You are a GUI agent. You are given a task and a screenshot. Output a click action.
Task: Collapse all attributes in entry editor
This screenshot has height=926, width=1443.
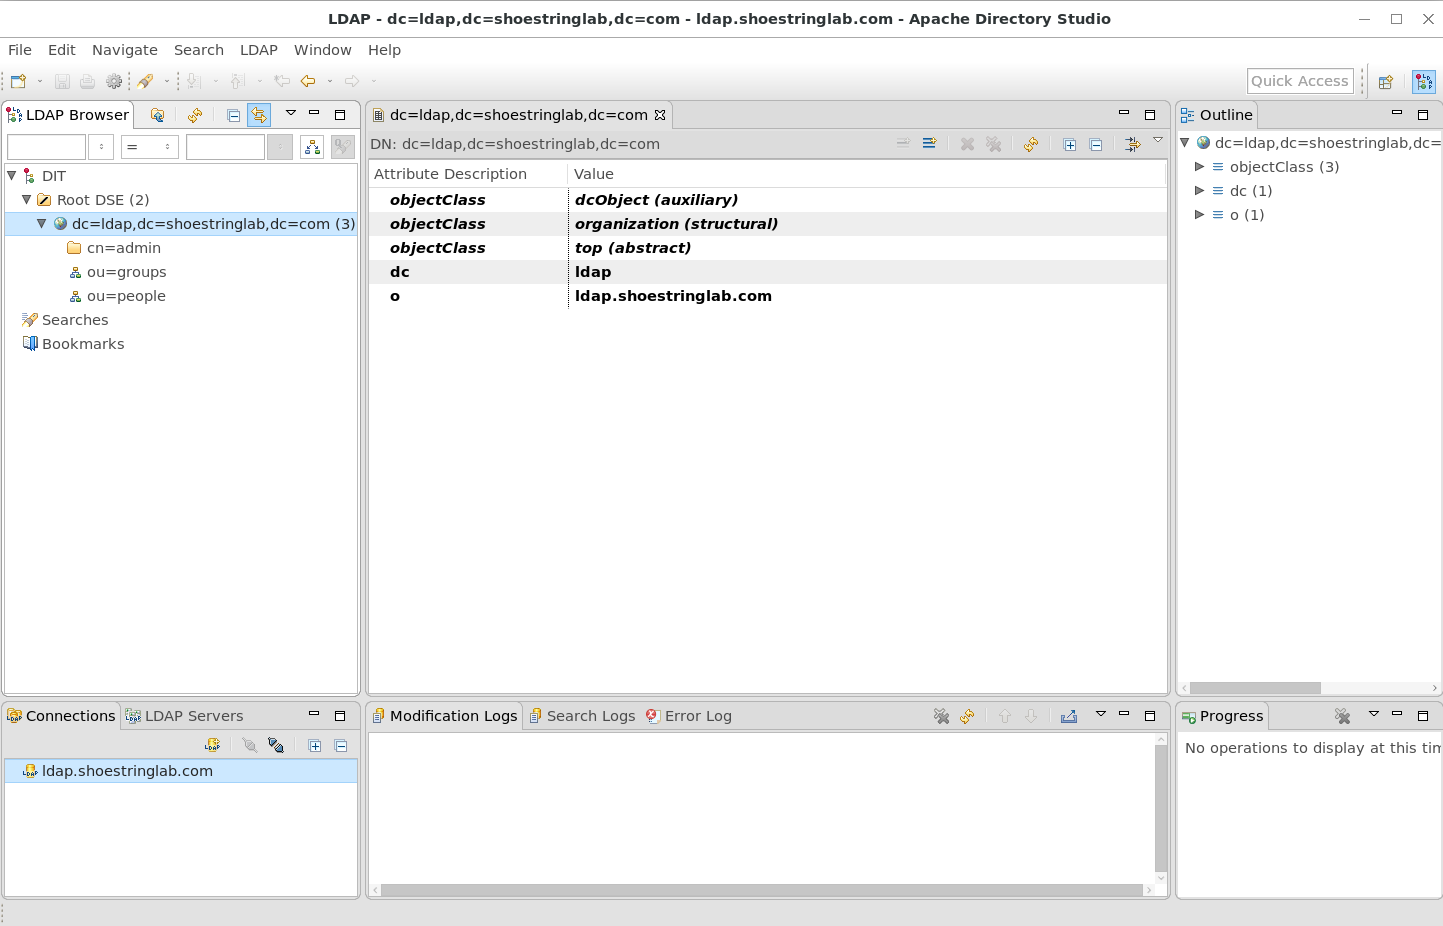(x=1096, y=144)
